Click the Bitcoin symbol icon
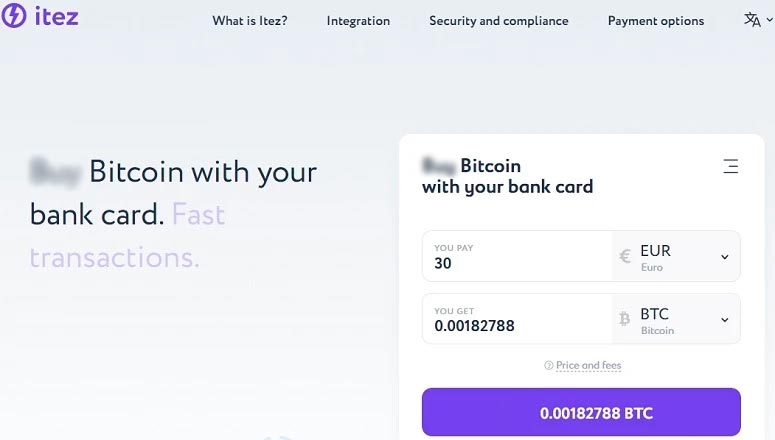 625,319
